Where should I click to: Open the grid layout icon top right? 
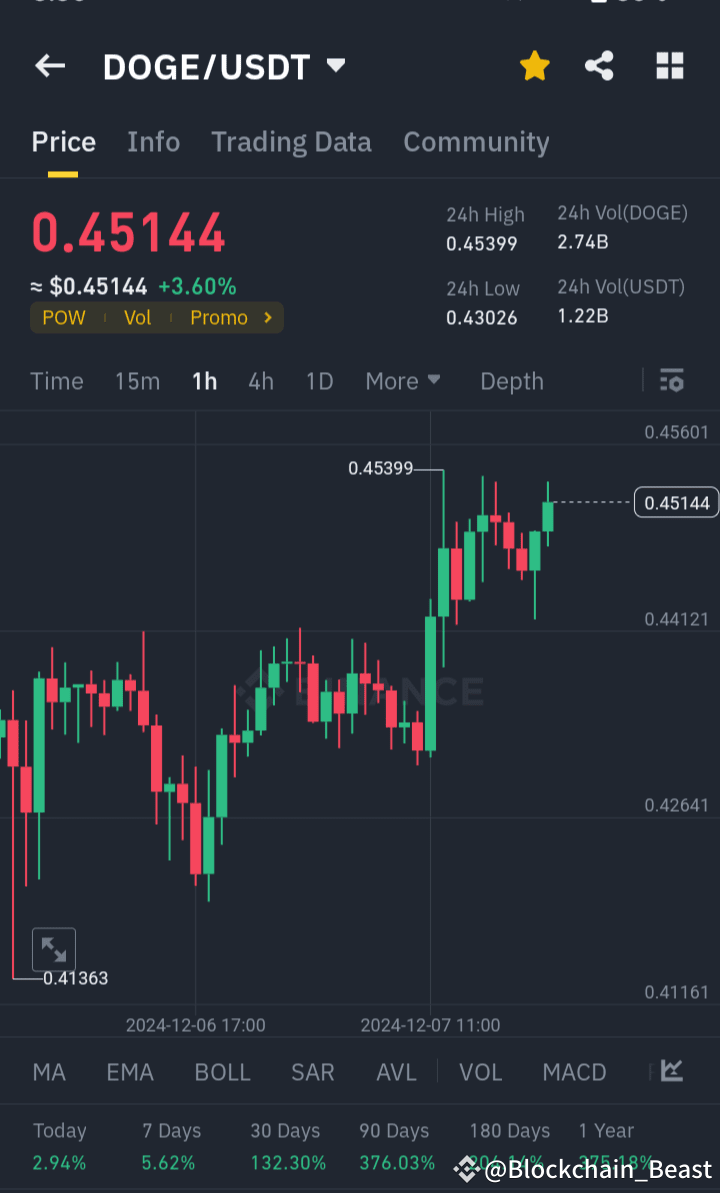(x=669, y=65)
